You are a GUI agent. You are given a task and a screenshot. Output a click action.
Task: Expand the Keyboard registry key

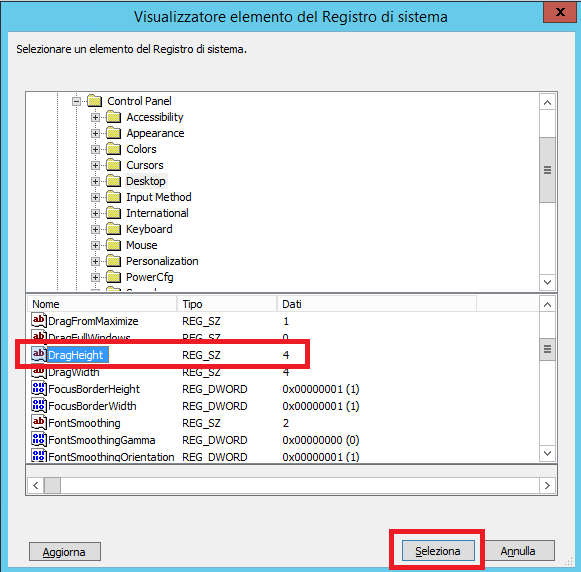pyautogui.click(x=95, y=229)
